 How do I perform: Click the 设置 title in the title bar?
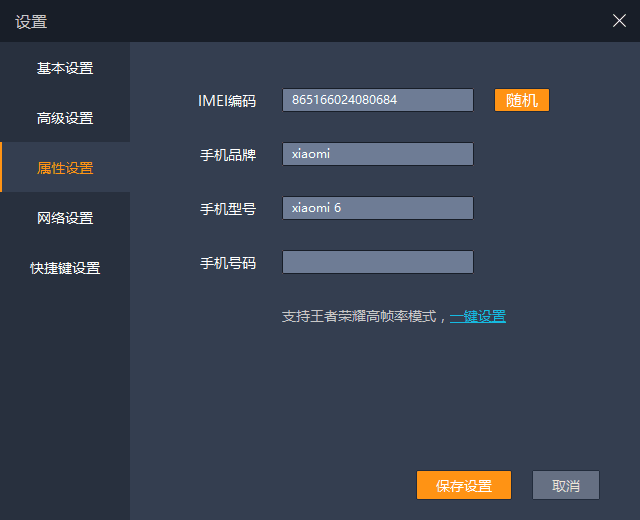[x=31, y=21]
